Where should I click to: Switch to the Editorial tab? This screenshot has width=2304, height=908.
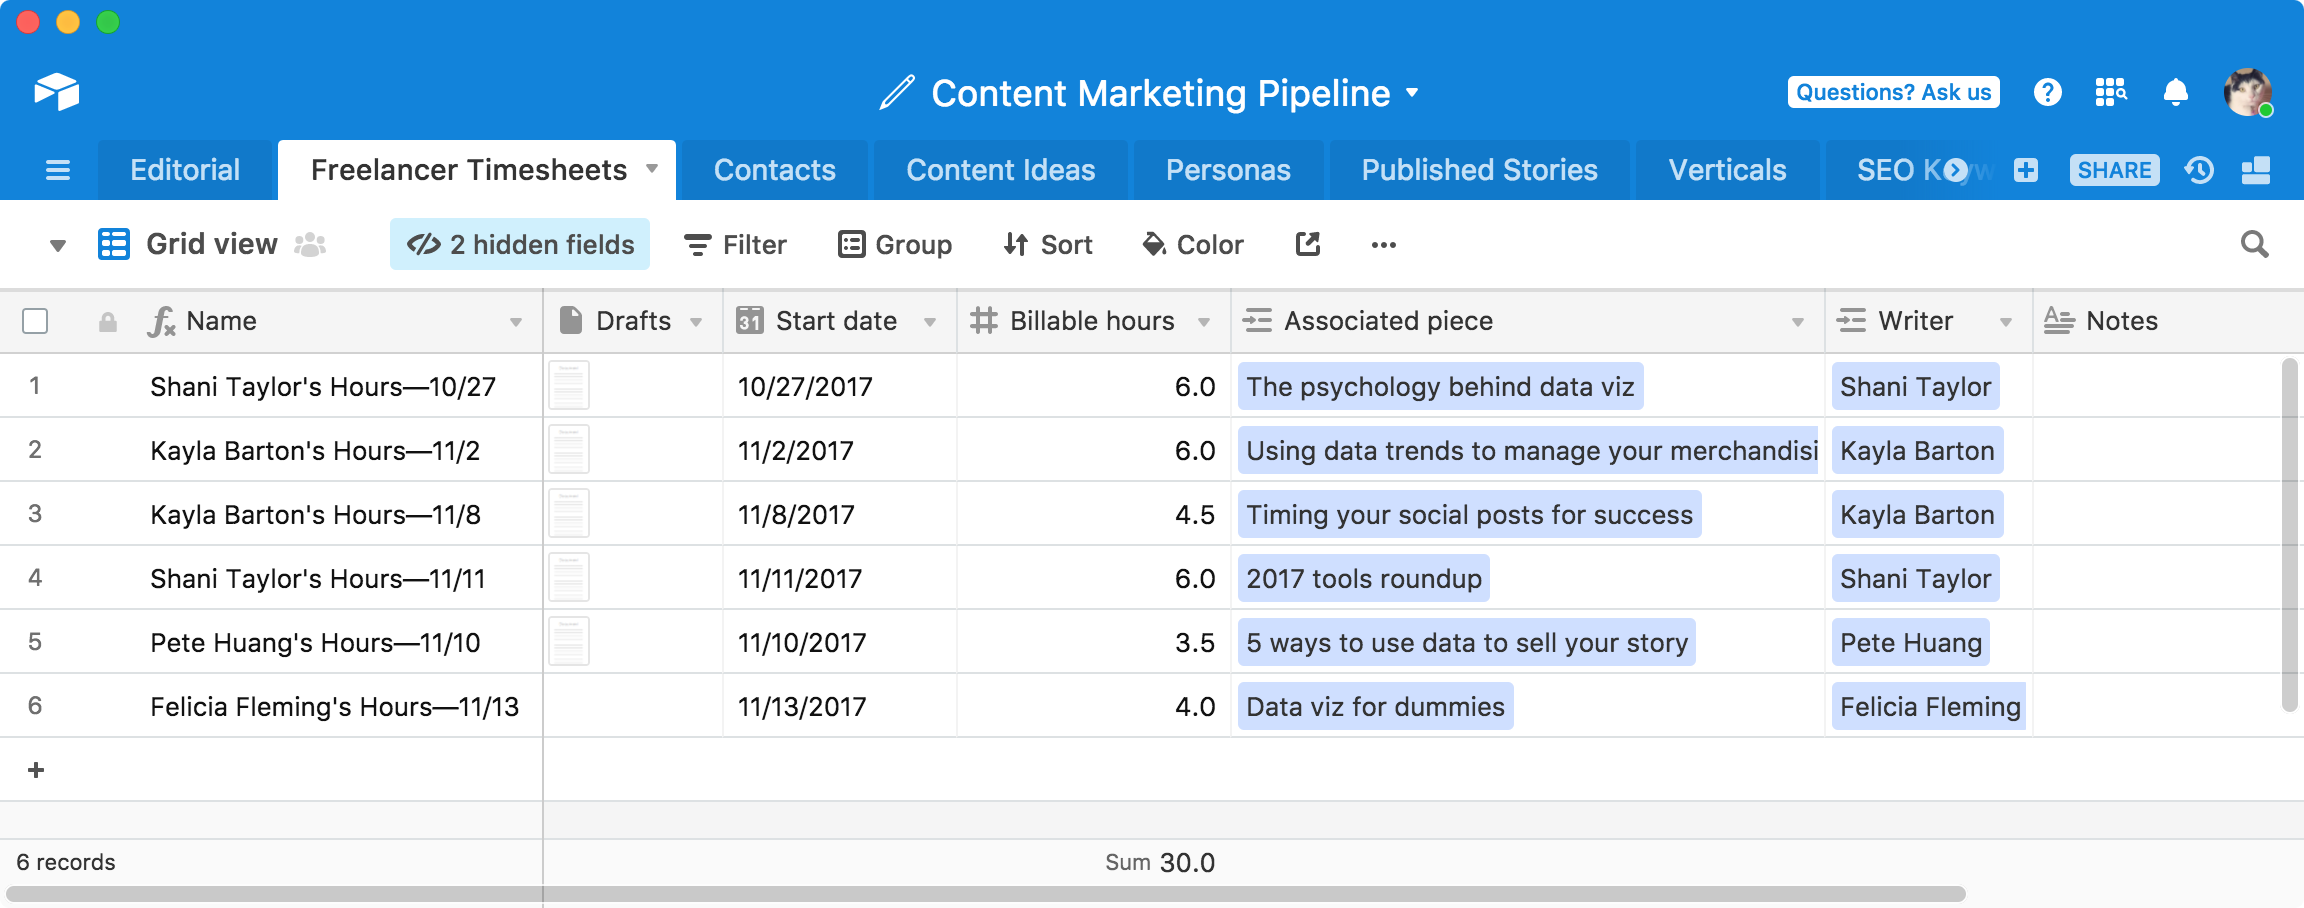185,170
